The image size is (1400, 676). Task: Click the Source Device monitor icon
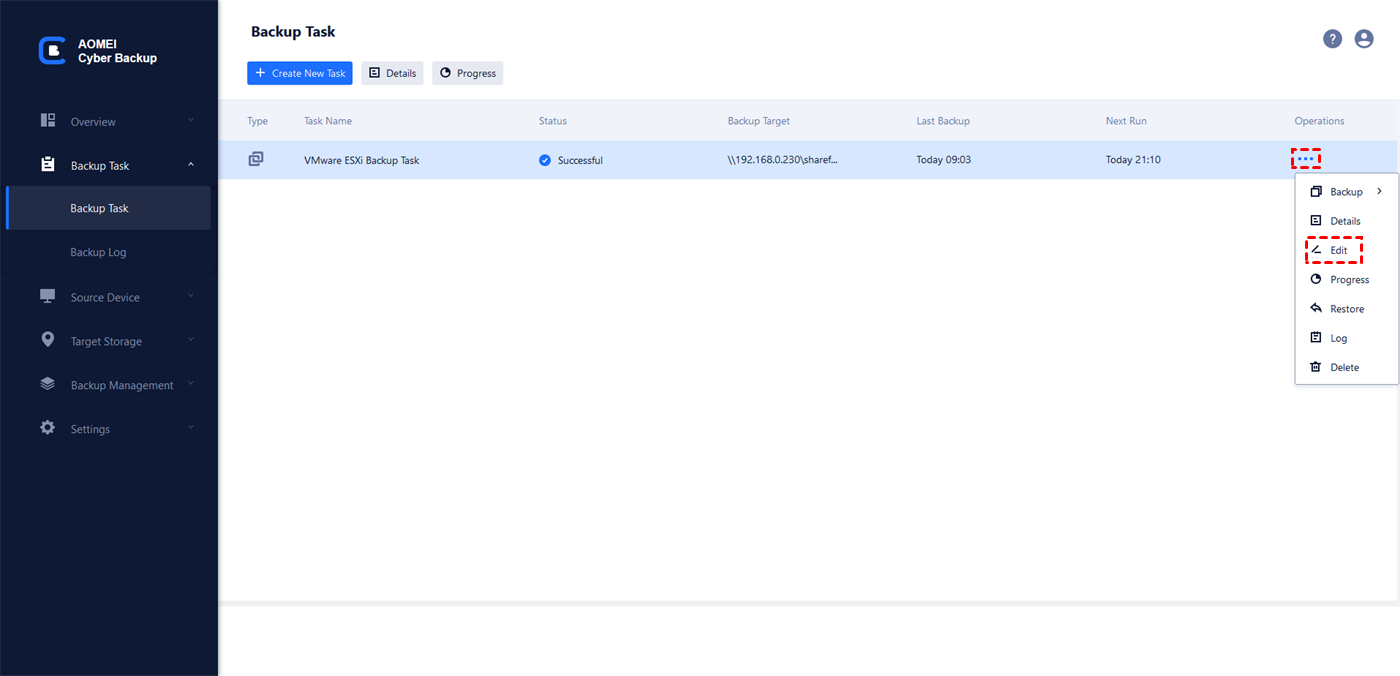click(48, 296)
